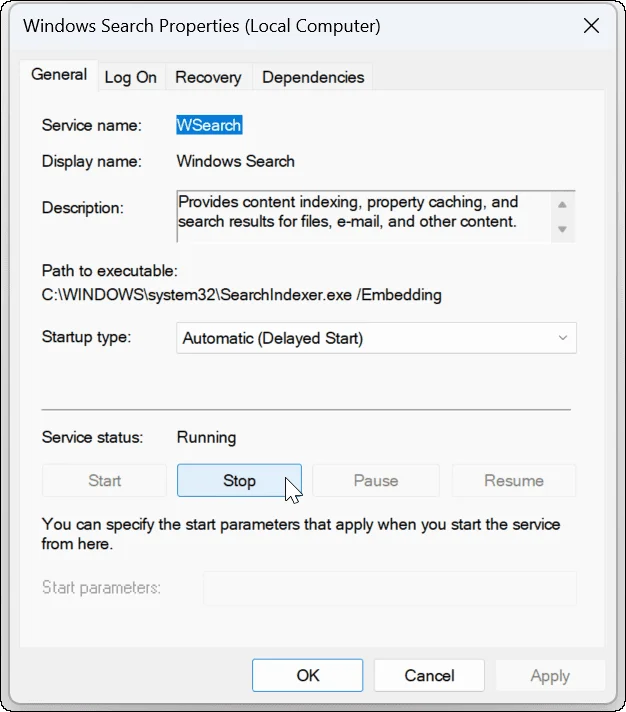
Task: Click the Start parameters input field
Action: [x=390, y=588]
